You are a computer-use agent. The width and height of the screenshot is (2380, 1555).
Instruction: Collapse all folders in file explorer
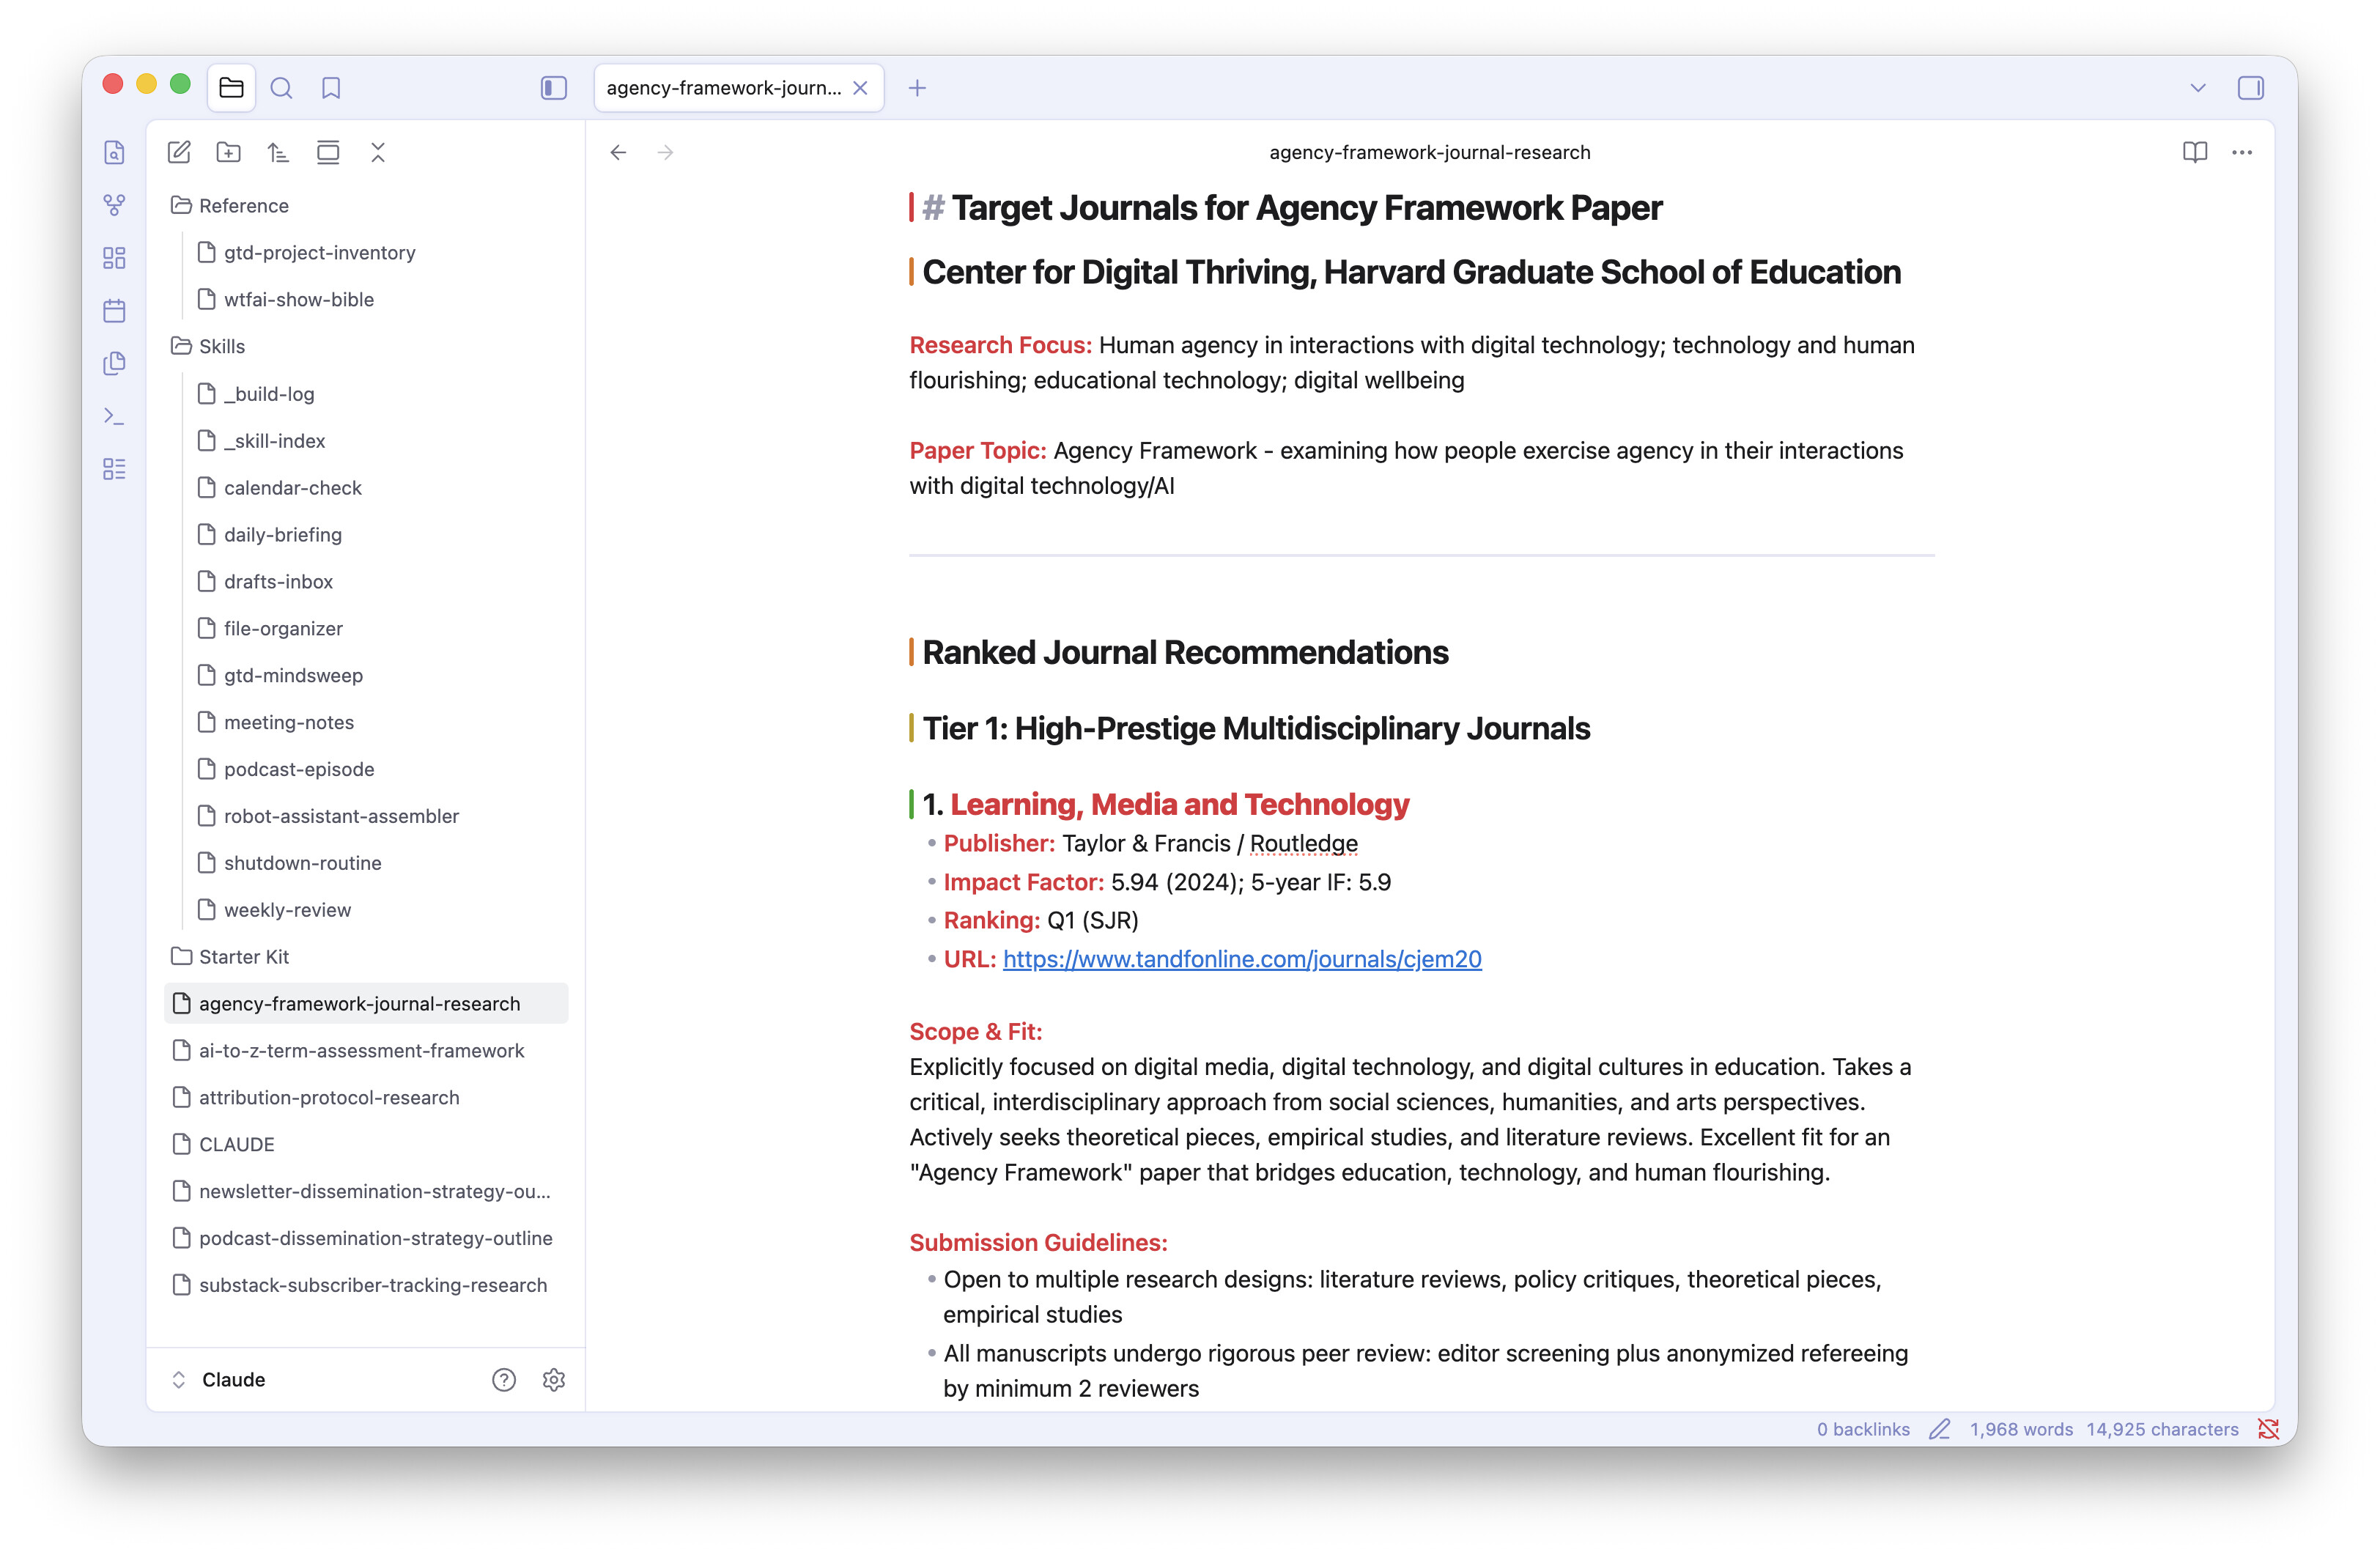click(377, 152)
